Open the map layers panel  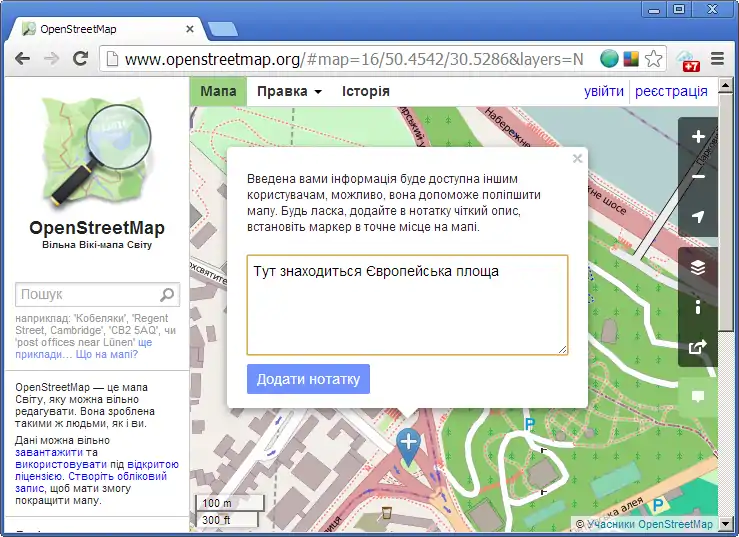point(698,267)
